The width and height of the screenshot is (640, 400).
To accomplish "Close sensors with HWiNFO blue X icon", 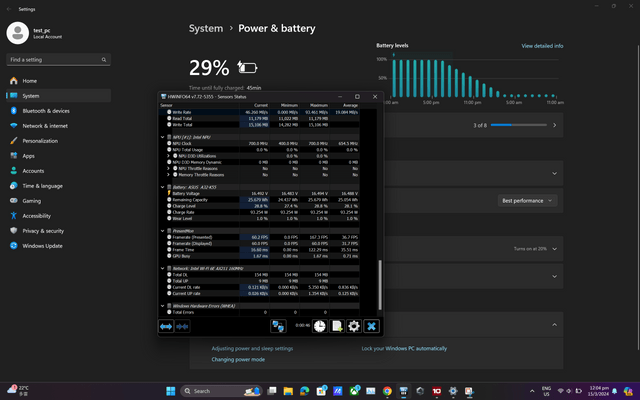I will pyautogui.click(x=371, y=326).
